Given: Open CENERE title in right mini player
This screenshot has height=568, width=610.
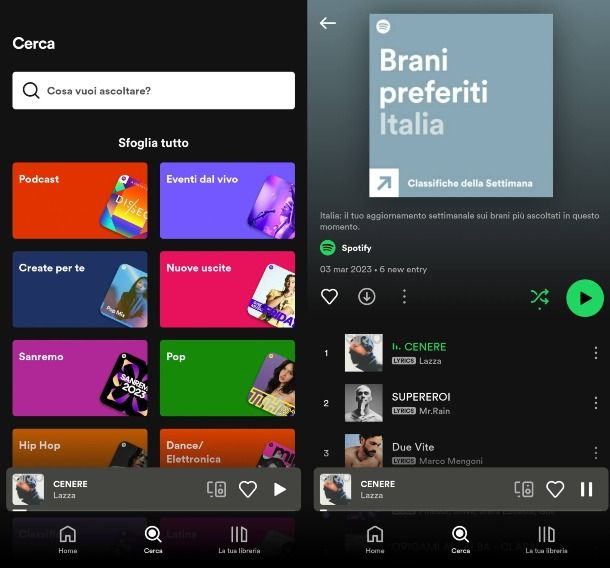Looking at the screenshot, I should coord(378,484).
